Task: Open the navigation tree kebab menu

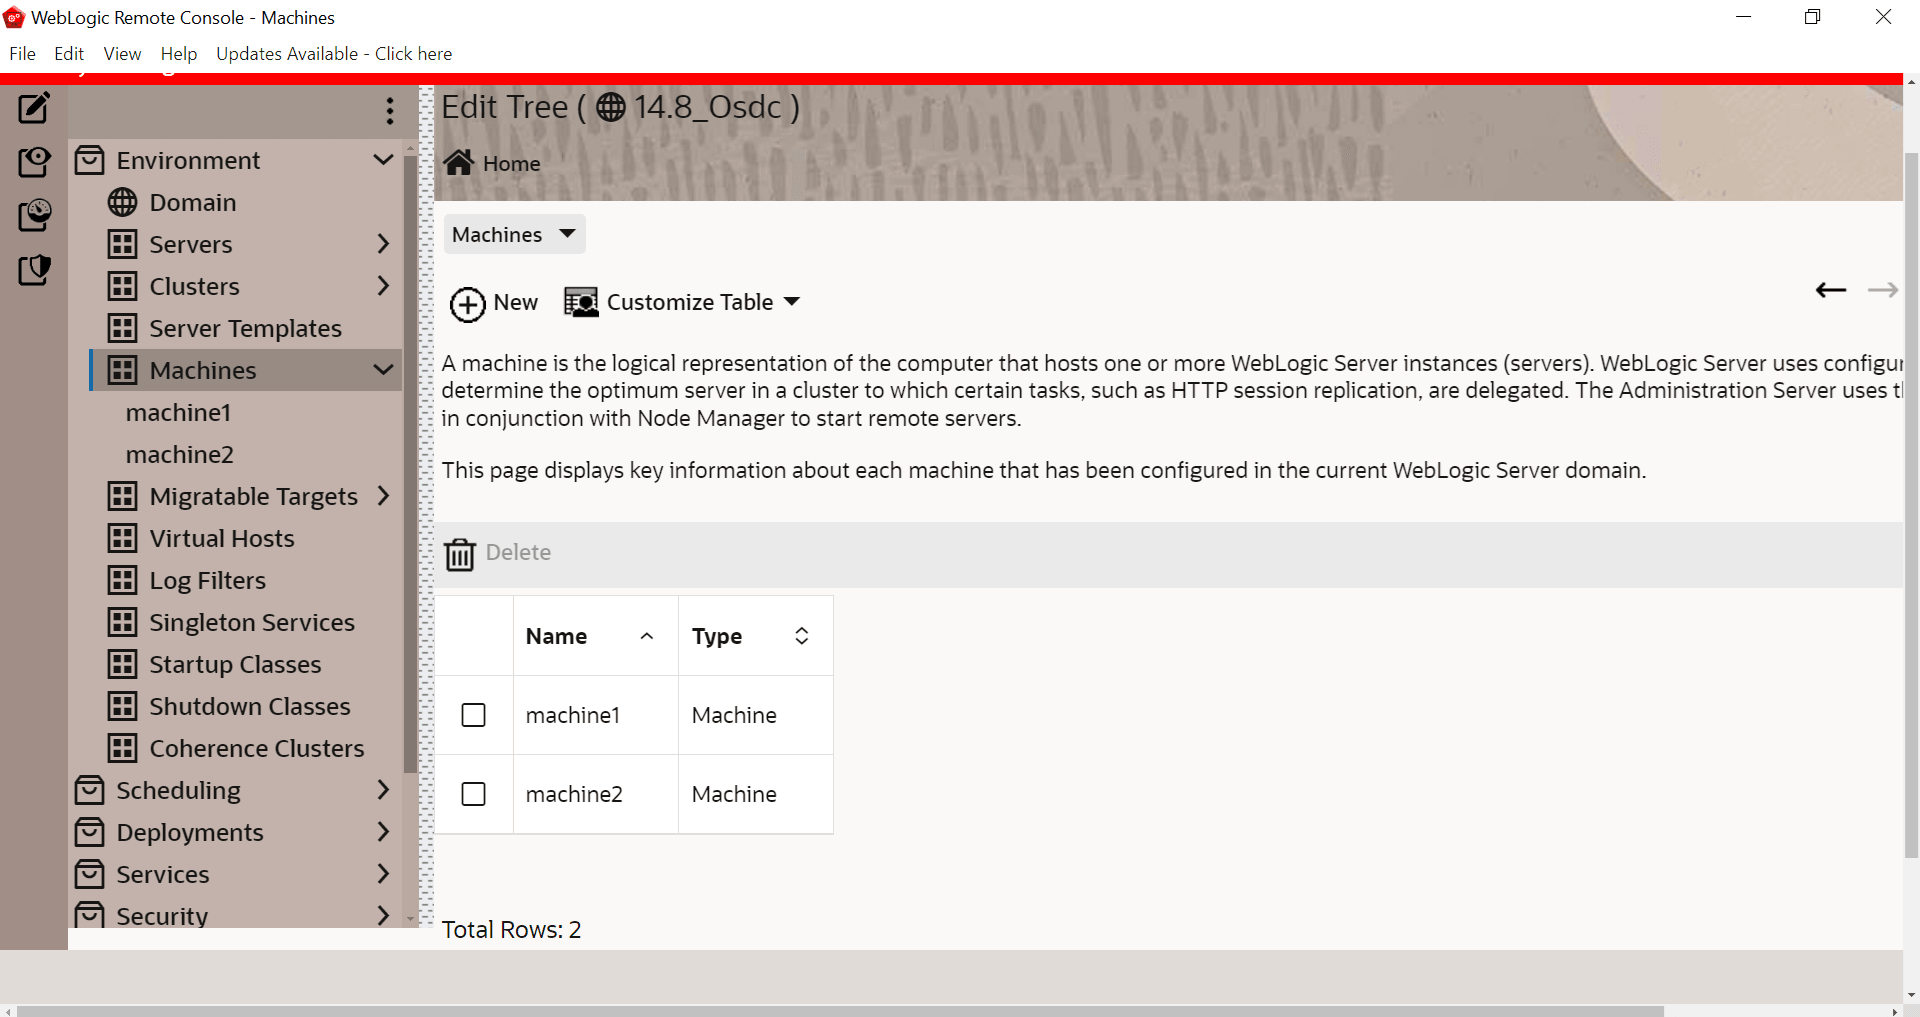Action: coord(390,111)
